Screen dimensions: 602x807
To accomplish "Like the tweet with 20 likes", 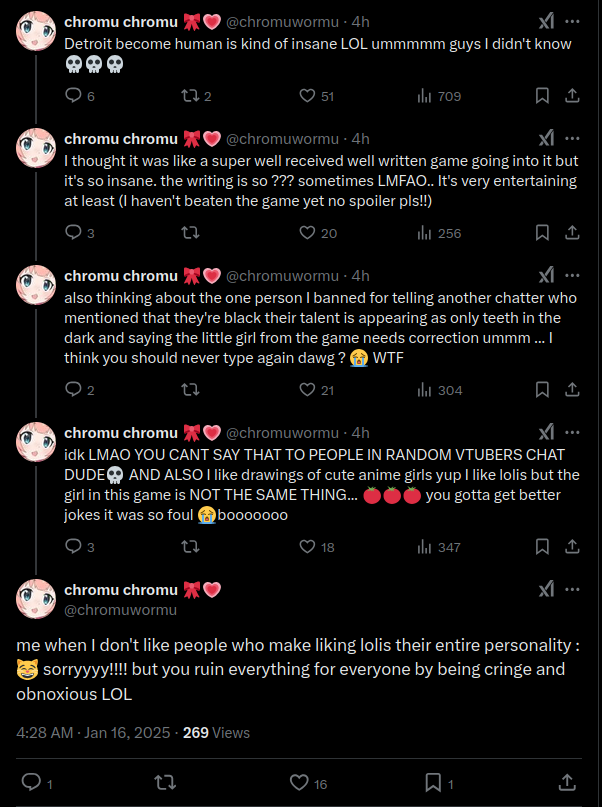I will [309, 233].
